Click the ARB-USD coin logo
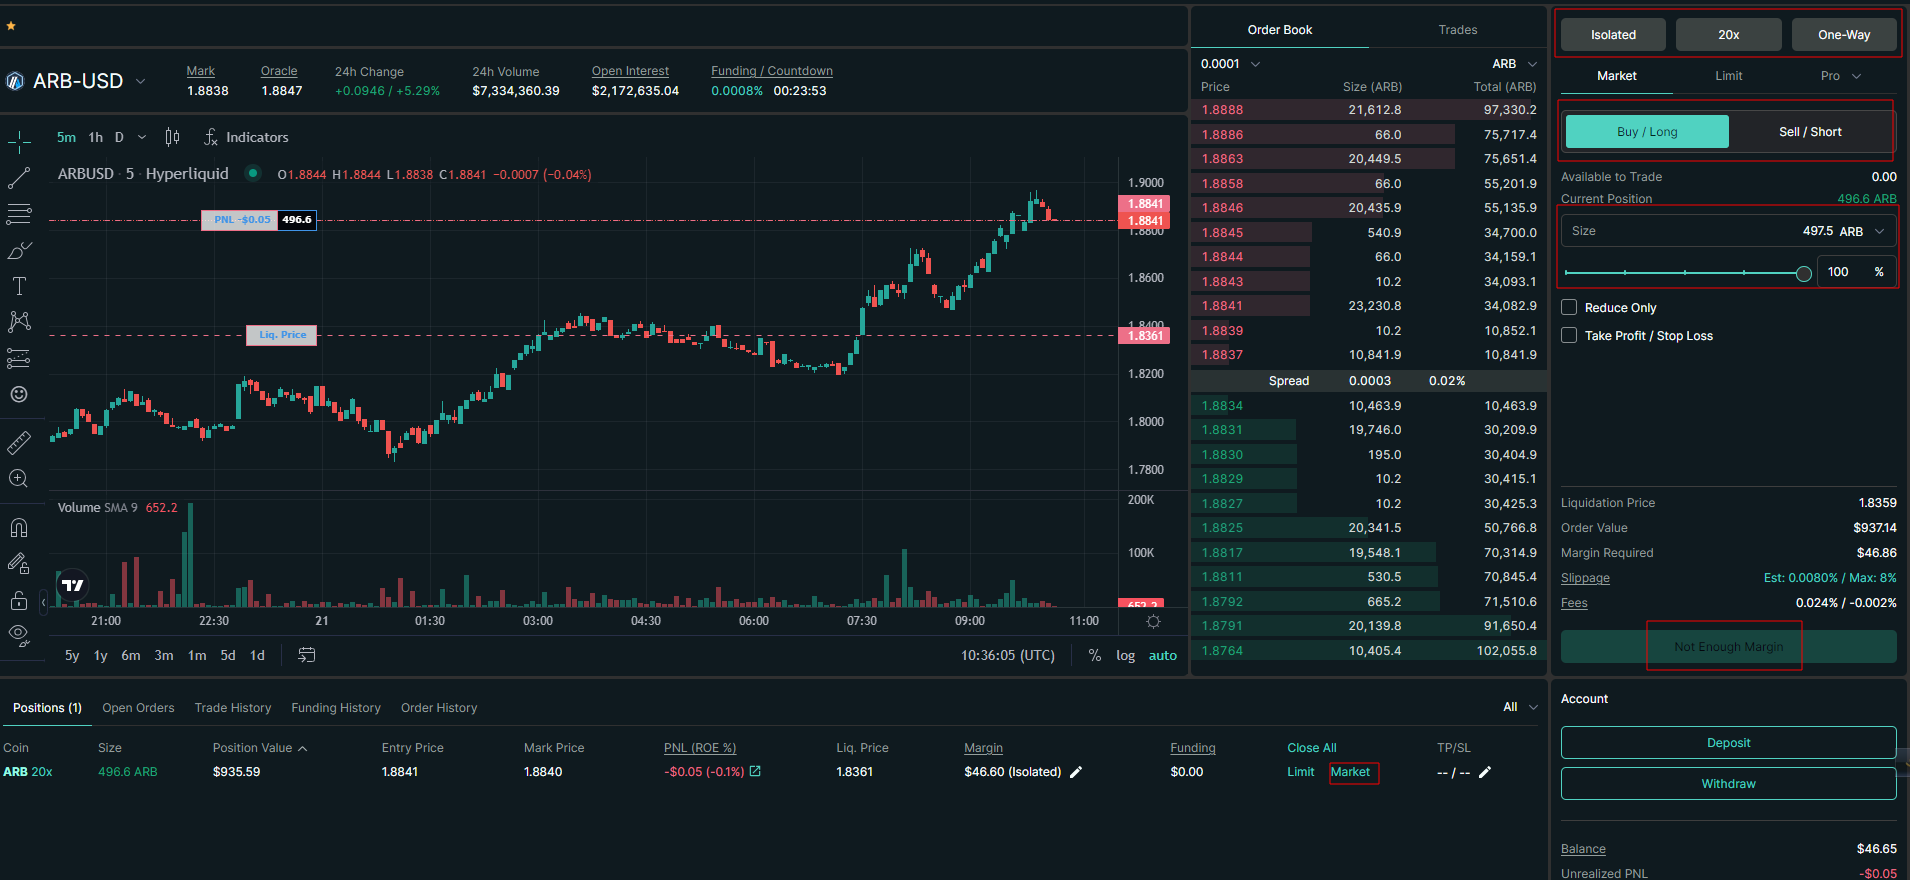Viewport: 1910px width, 880px height. 15,81
